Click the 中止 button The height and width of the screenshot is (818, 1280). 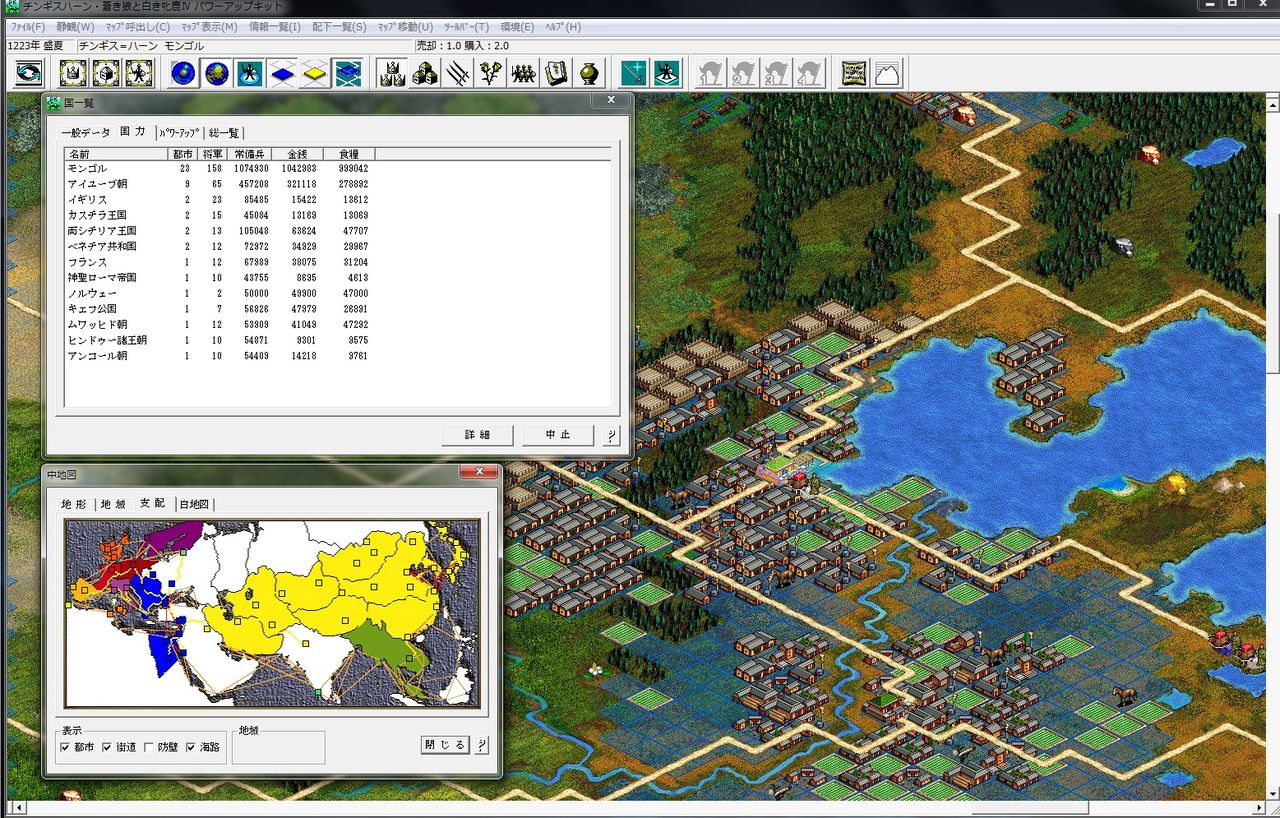[x=558, y=435]
